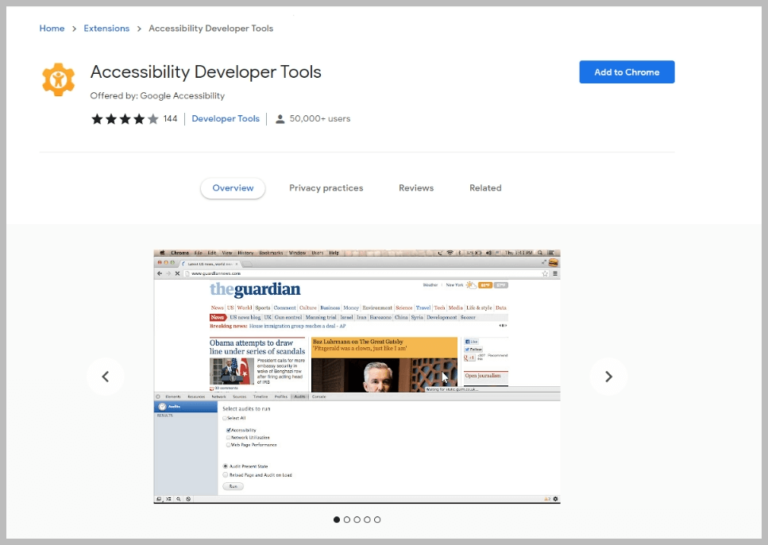Click the star rating icons
768x545 pixels.
point(125,119)
